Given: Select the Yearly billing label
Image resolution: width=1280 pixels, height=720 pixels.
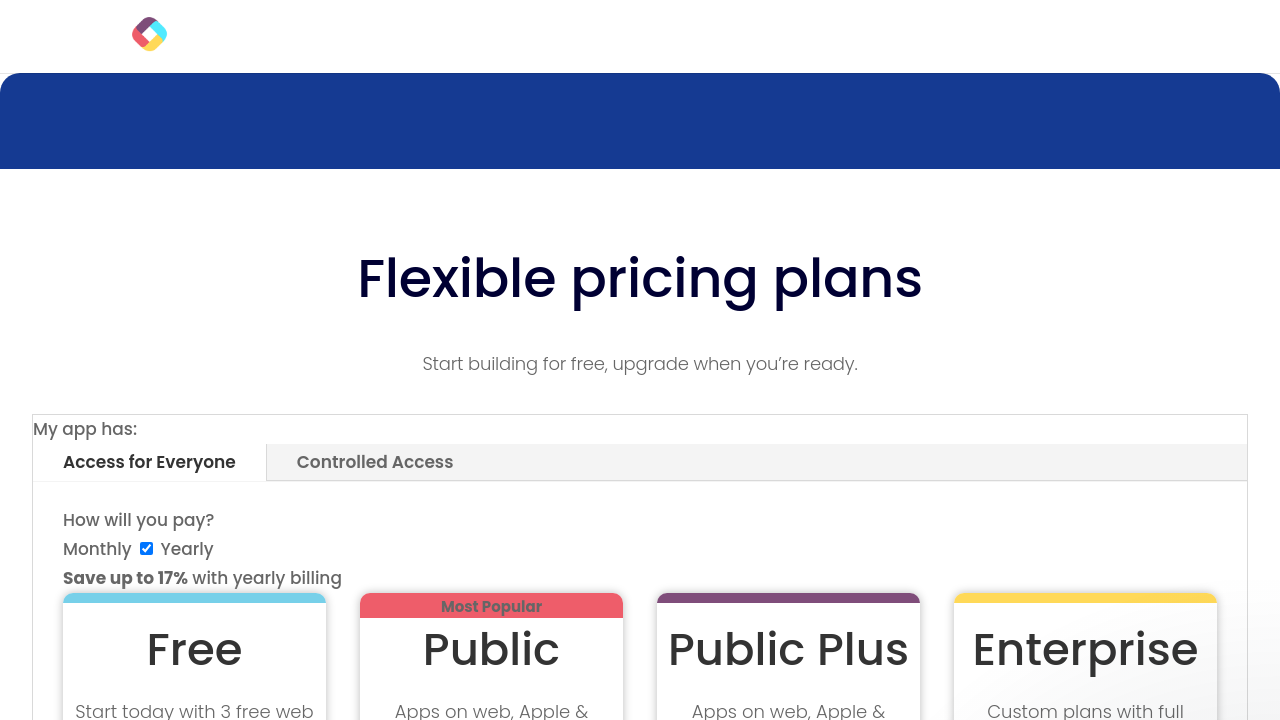Looking at the screenshot, I should (x=187, y=549).
